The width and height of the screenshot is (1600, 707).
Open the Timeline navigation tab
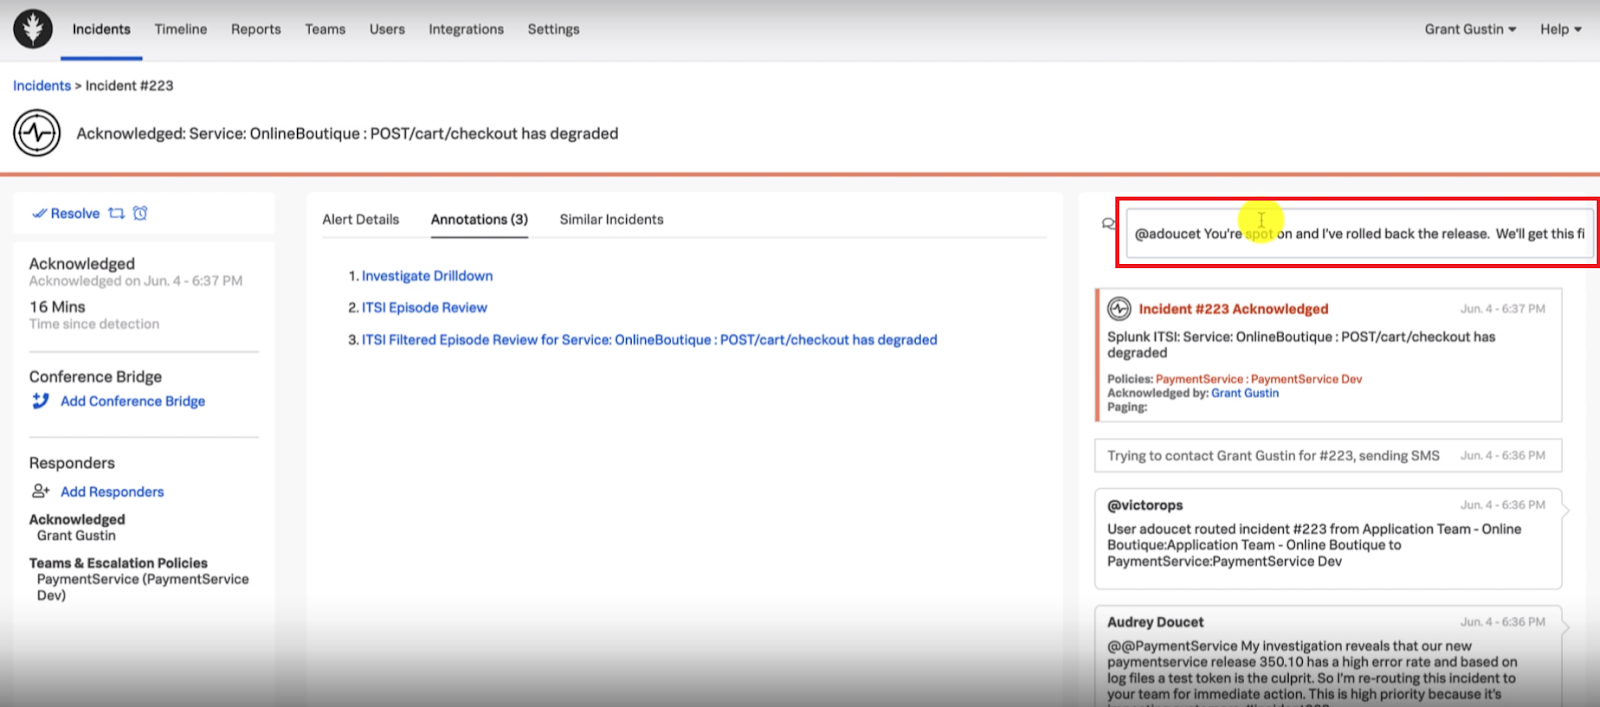(181, 29)
